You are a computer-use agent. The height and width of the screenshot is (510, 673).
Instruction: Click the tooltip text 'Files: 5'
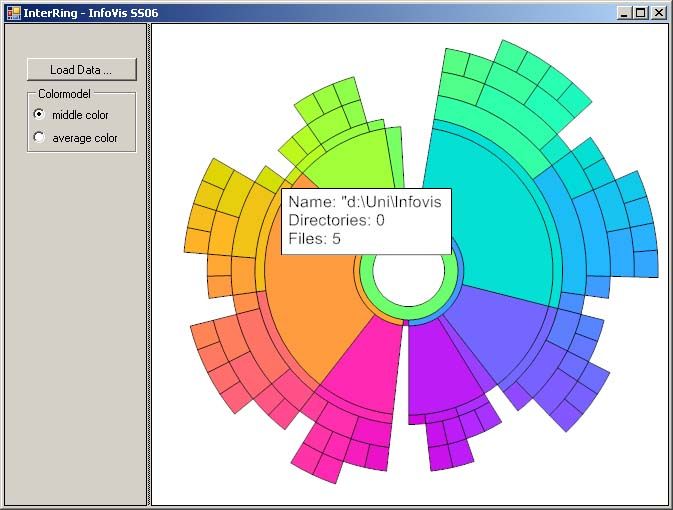point(315,238)
